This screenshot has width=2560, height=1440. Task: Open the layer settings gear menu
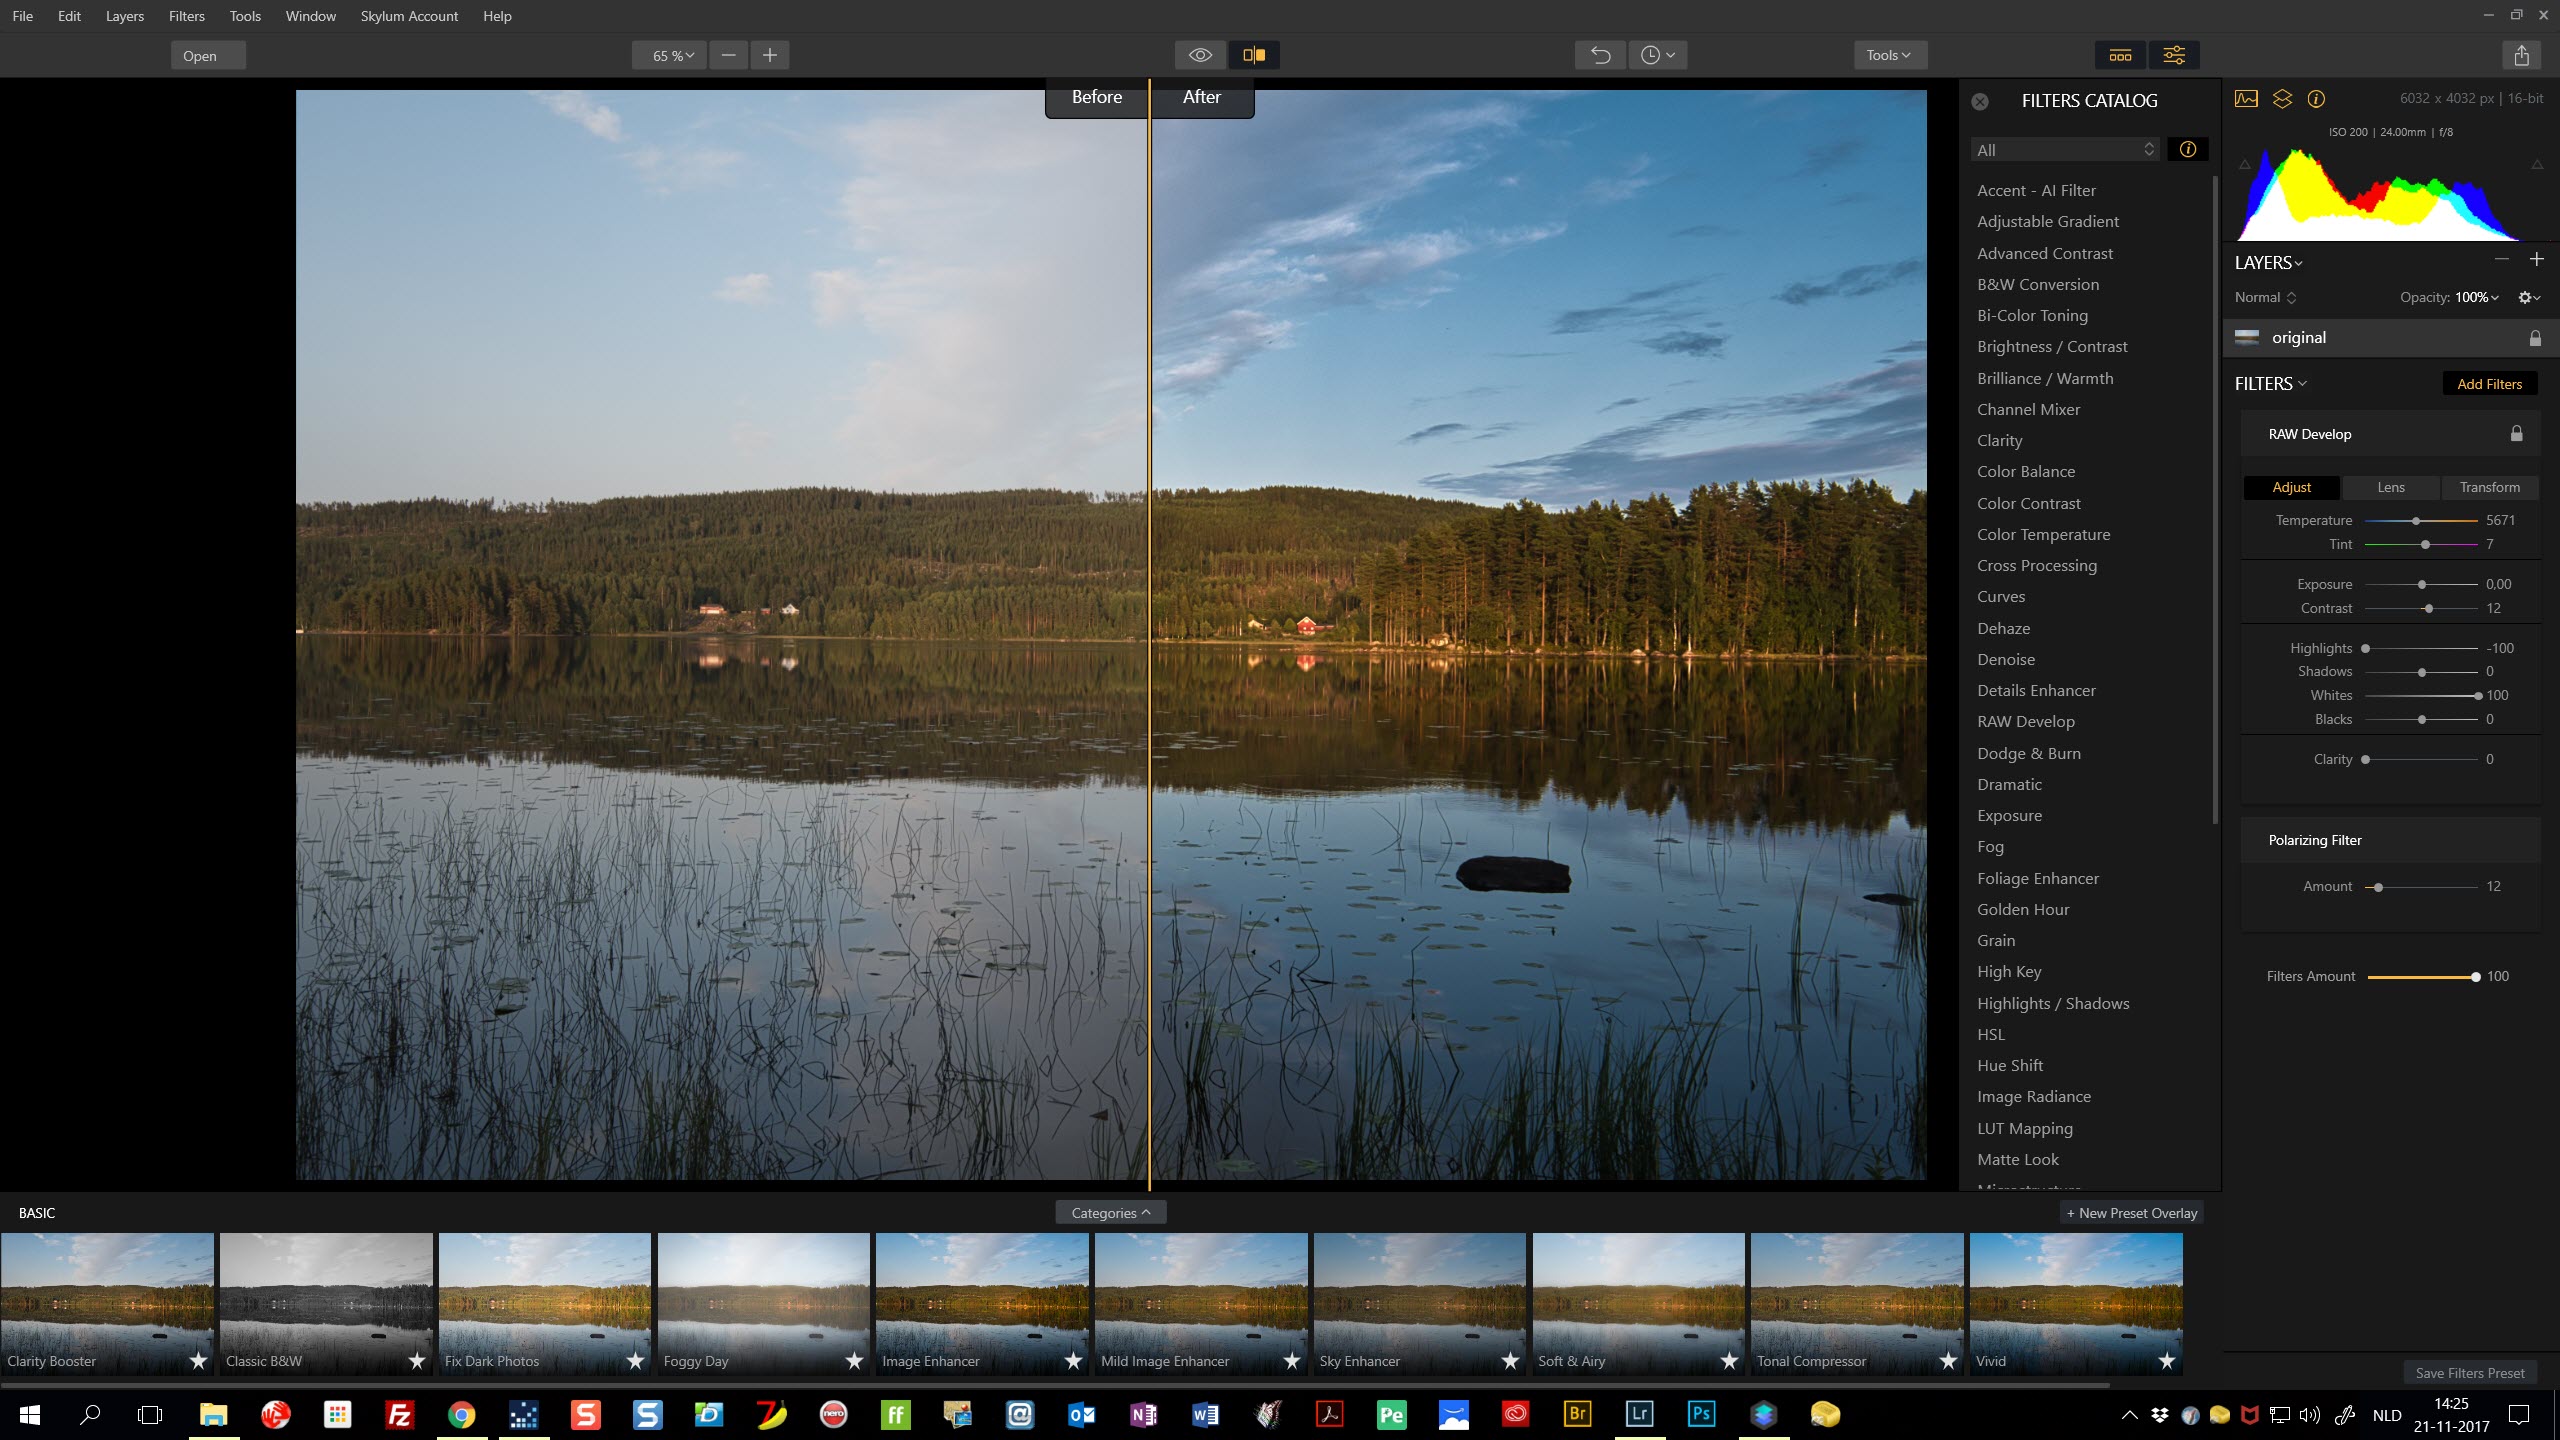point(2528,297)
